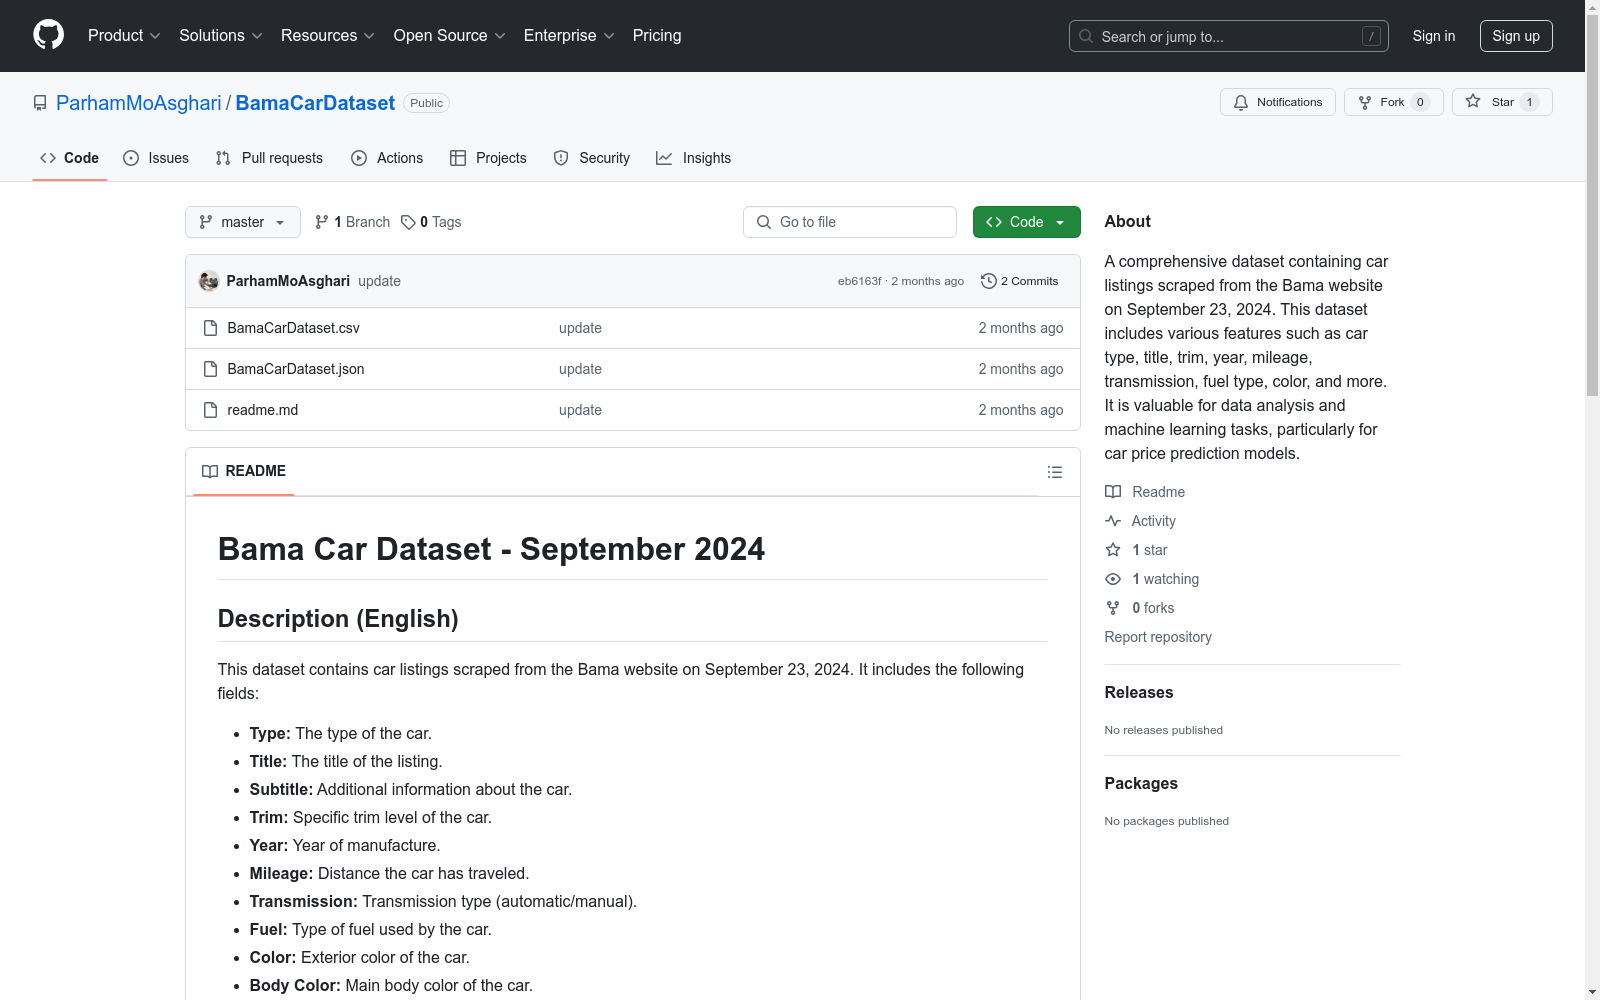This screenshot has width=1600, height=1000.
Task: Expand the Open Source menu
Action: click(x=449, y=36)
